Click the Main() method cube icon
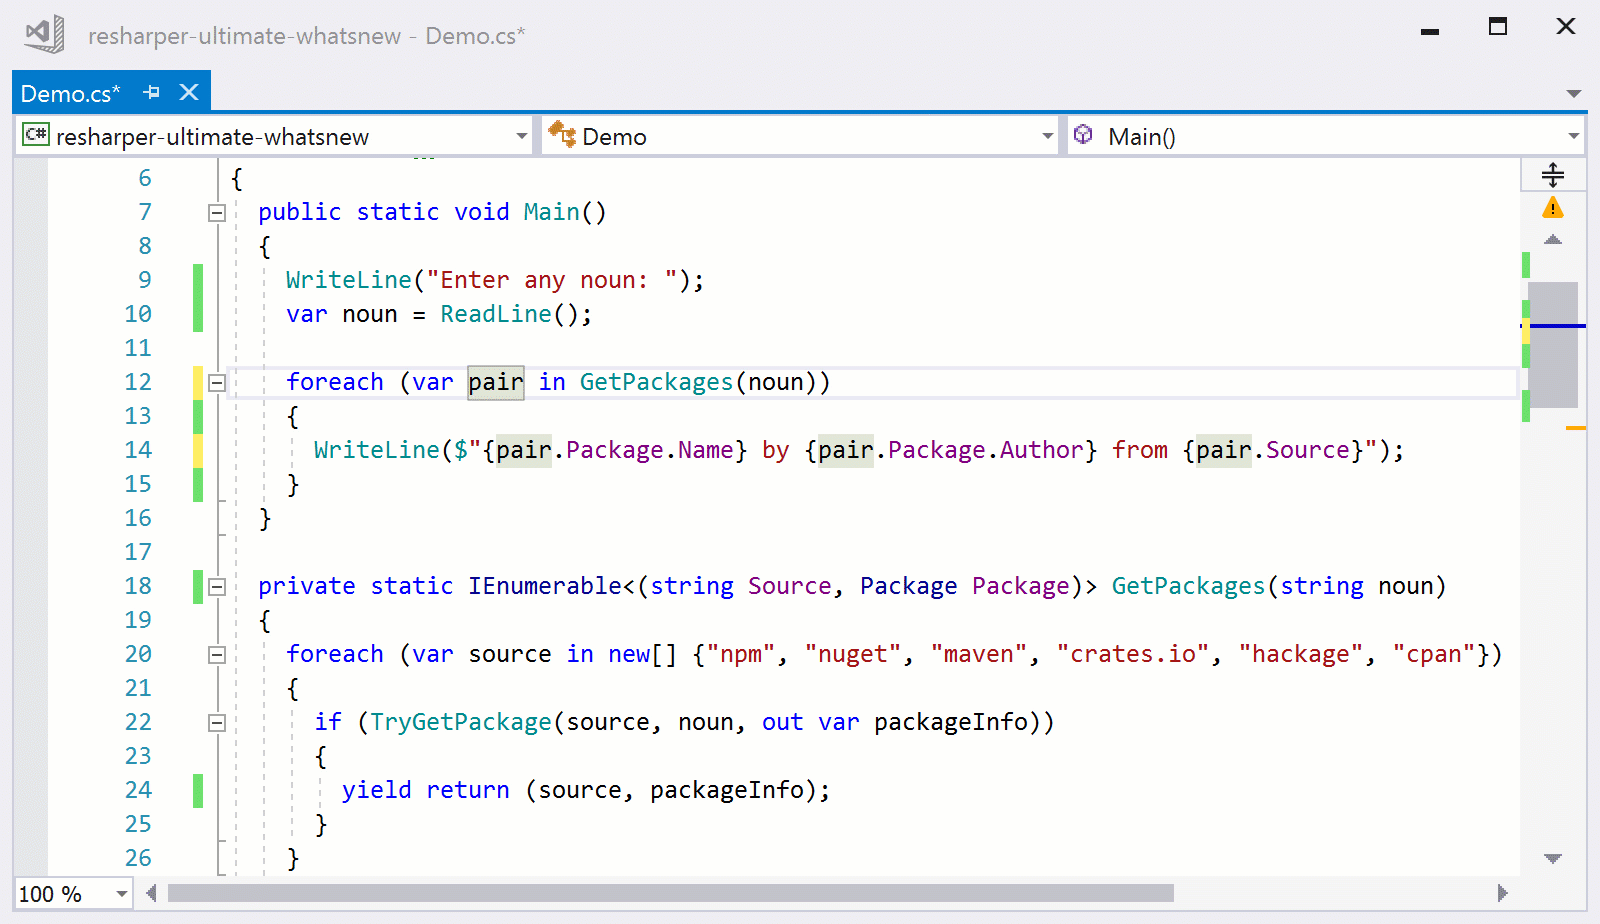The width and height of the screenshot is (1600, 924). point(1083,134)
